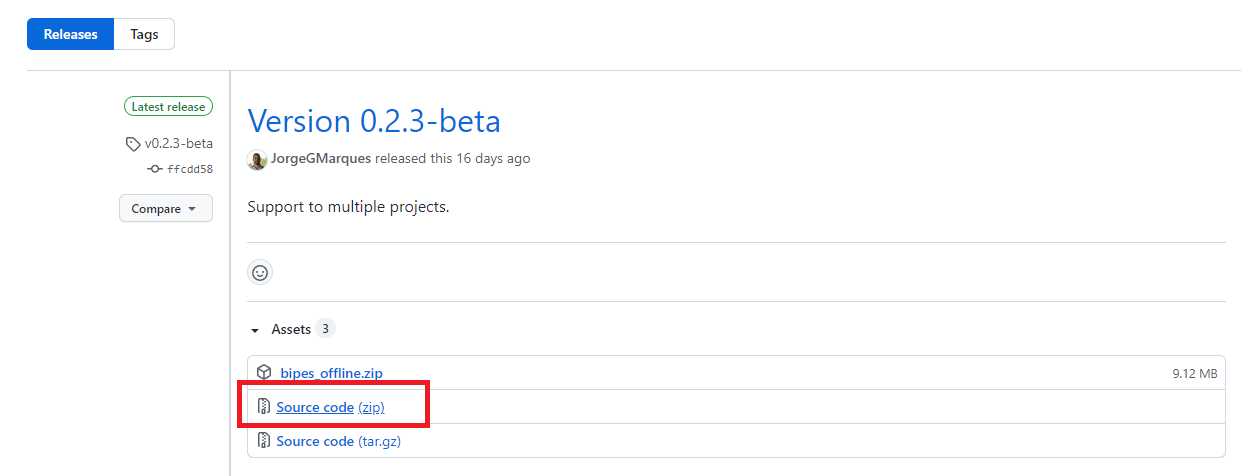Add a reaction with the smiley button
Screen dimensions: 1241x476
[260, 272]
